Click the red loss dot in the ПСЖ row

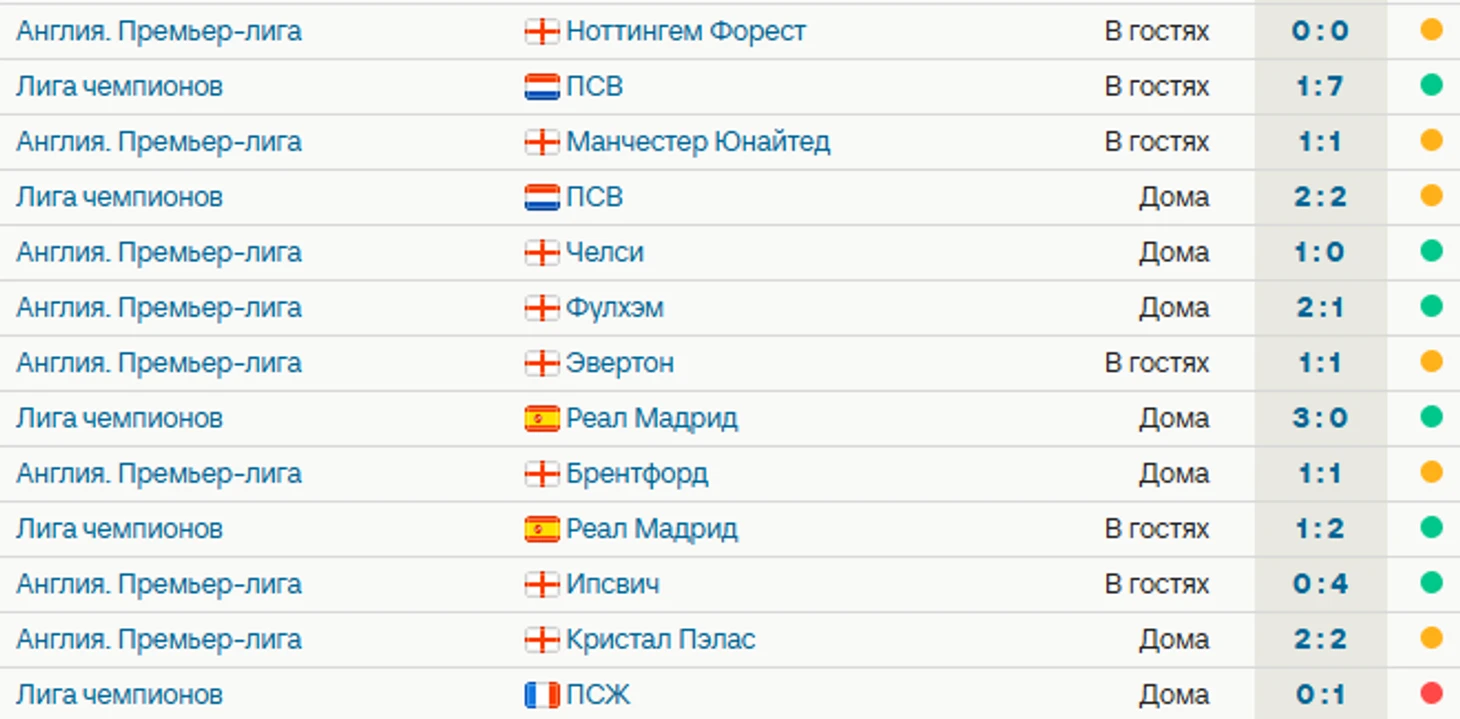point(1431,692)
